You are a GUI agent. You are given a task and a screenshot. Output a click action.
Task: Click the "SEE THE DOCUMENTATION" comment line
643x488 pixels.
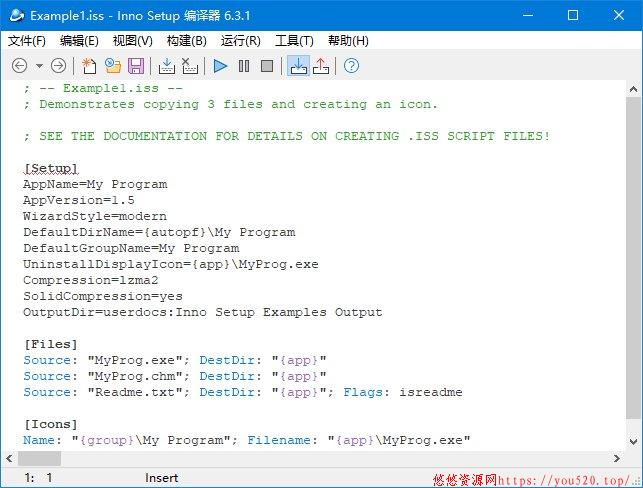click(x=287, y=137)
